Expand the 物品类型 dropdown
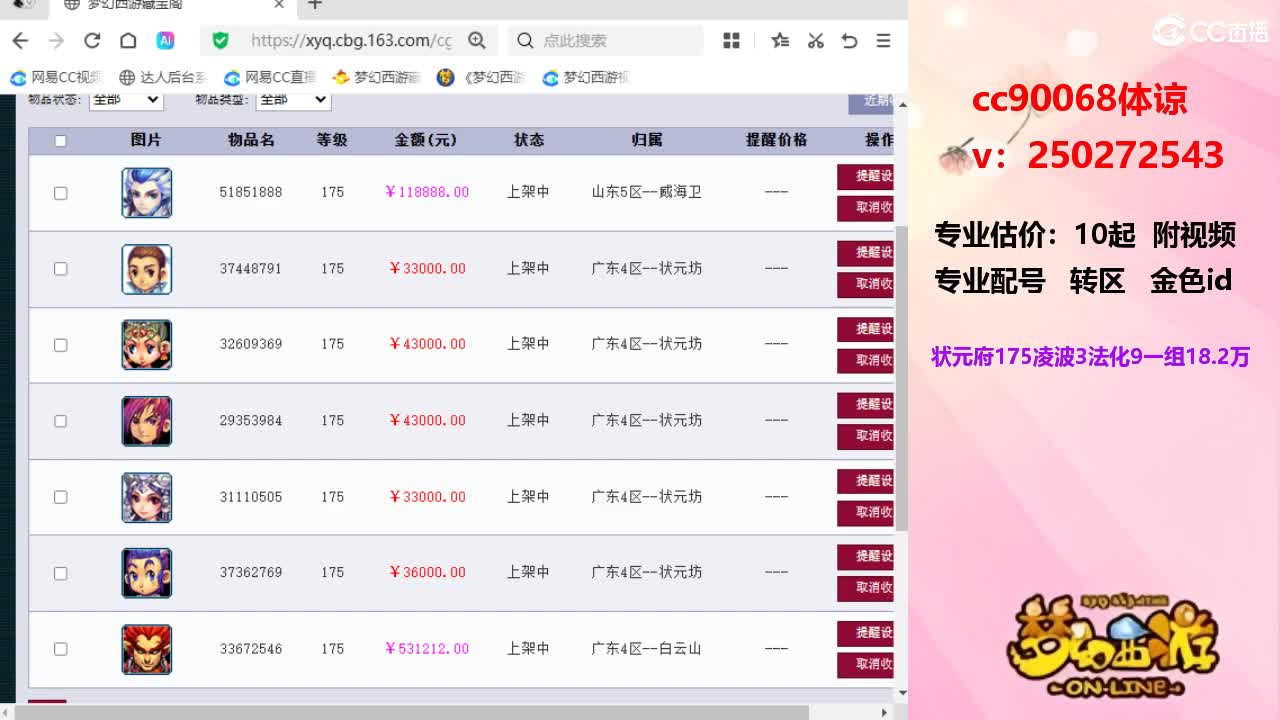 [294, 99]
